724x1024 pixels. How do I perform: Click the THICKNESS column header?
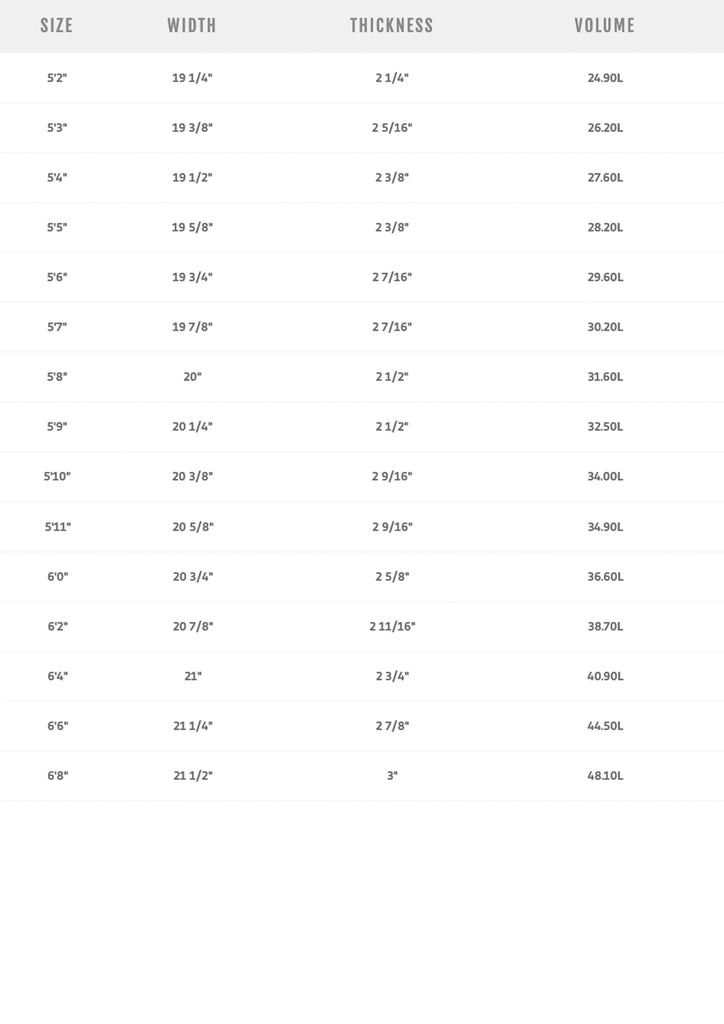click(391, 25)
